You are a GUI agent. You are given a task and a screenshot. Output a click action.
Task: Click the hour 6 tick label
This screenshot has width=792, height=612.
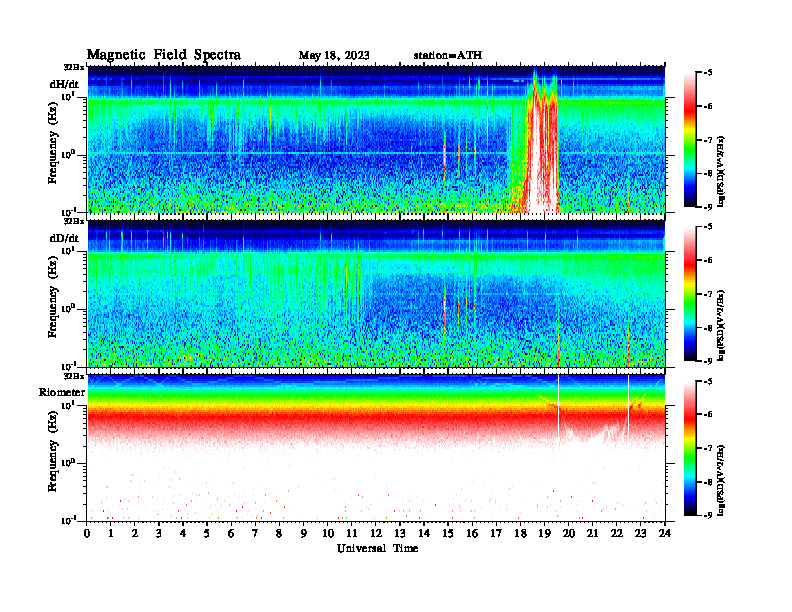231,534
